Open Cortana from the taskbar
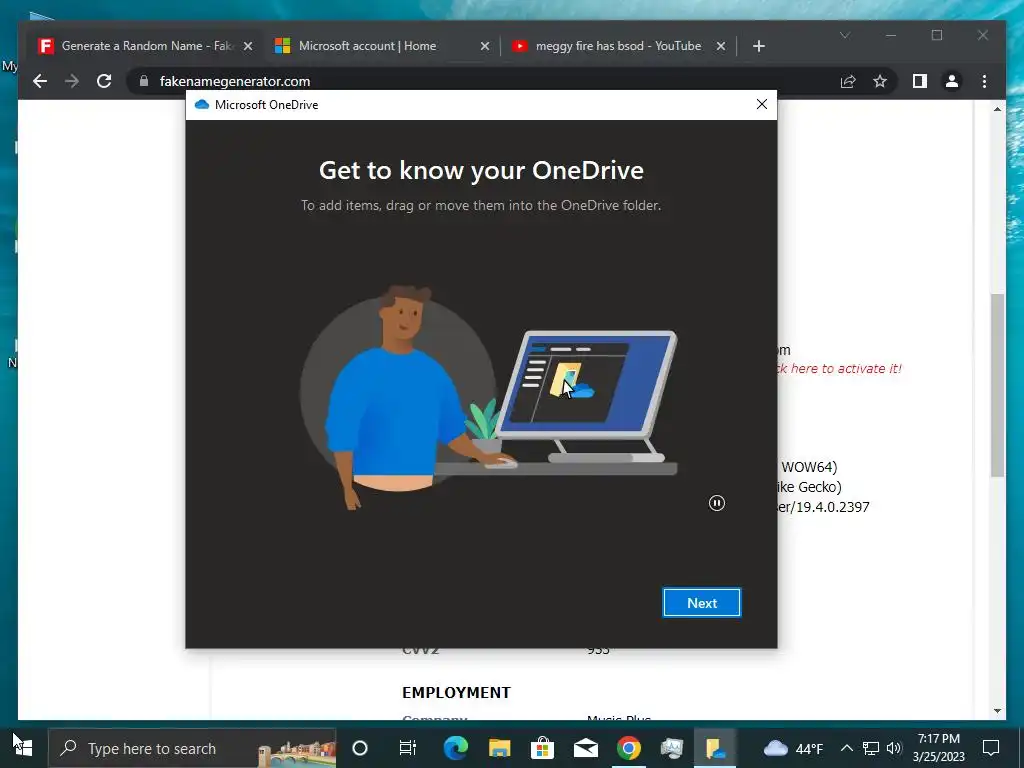1024x768 pixels. [x=360, y=748]
